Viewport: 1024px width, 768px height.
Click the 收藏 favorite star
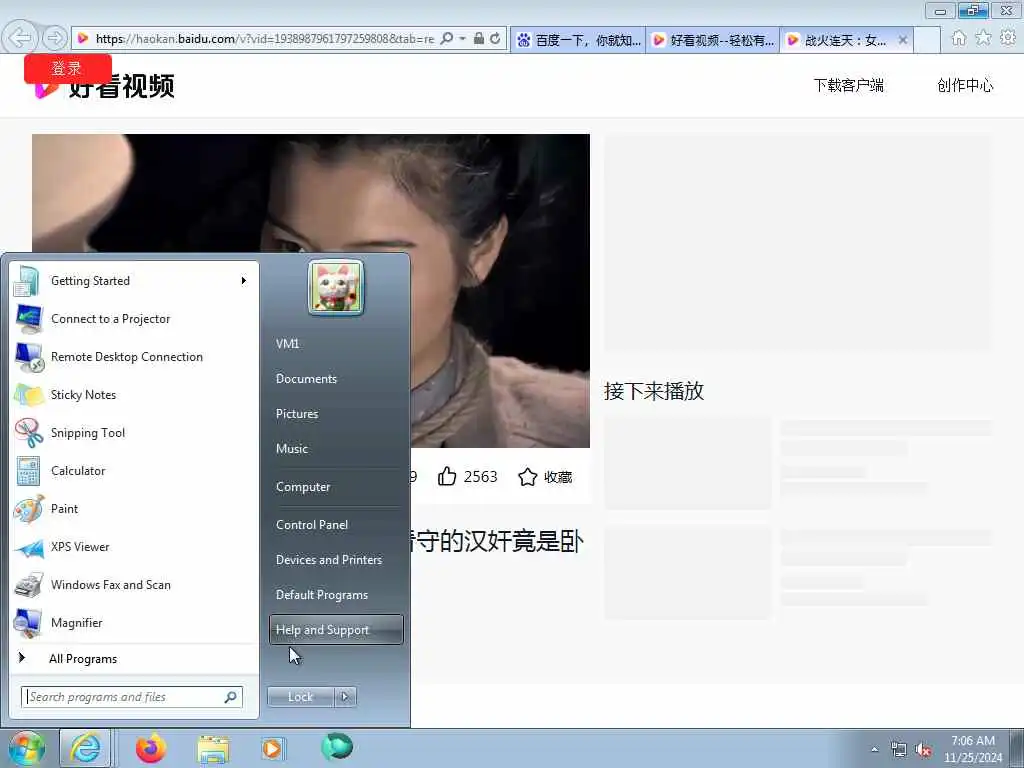(545, 477)
